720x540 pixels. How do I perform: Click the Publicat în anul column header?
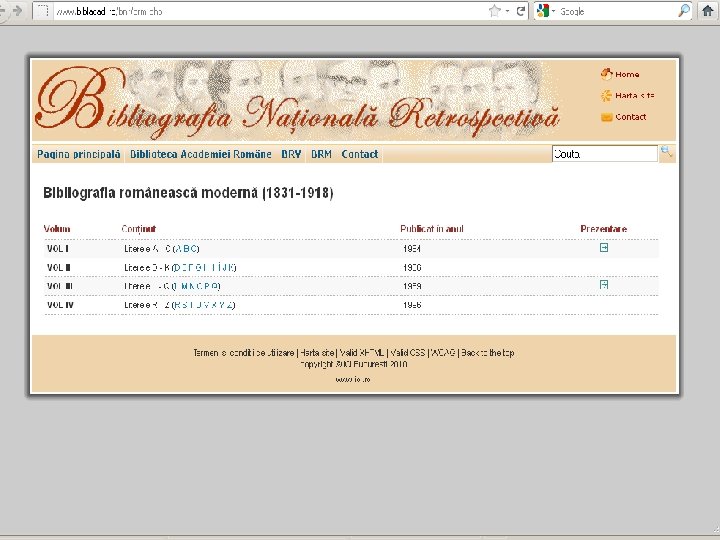coord(432,229)
